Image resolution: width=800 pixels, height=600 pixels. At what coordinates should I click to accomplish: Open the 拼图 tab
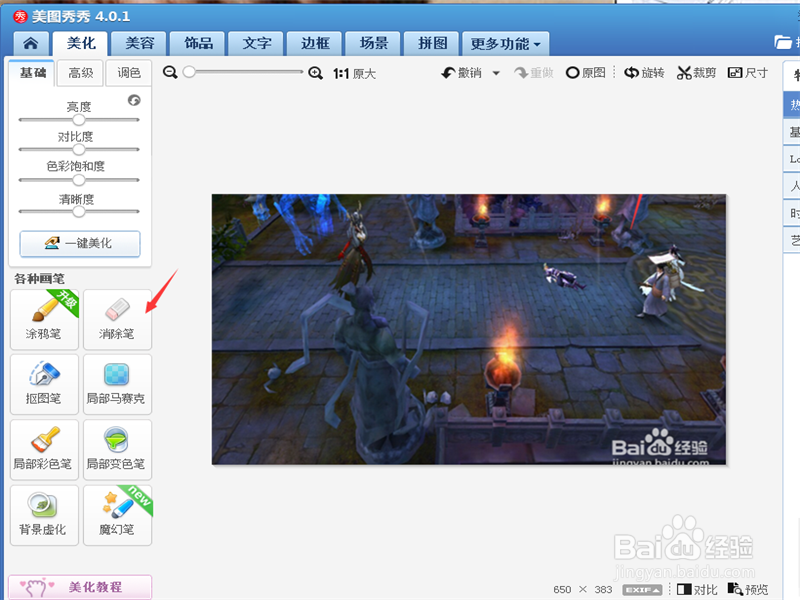click(433, 43)
